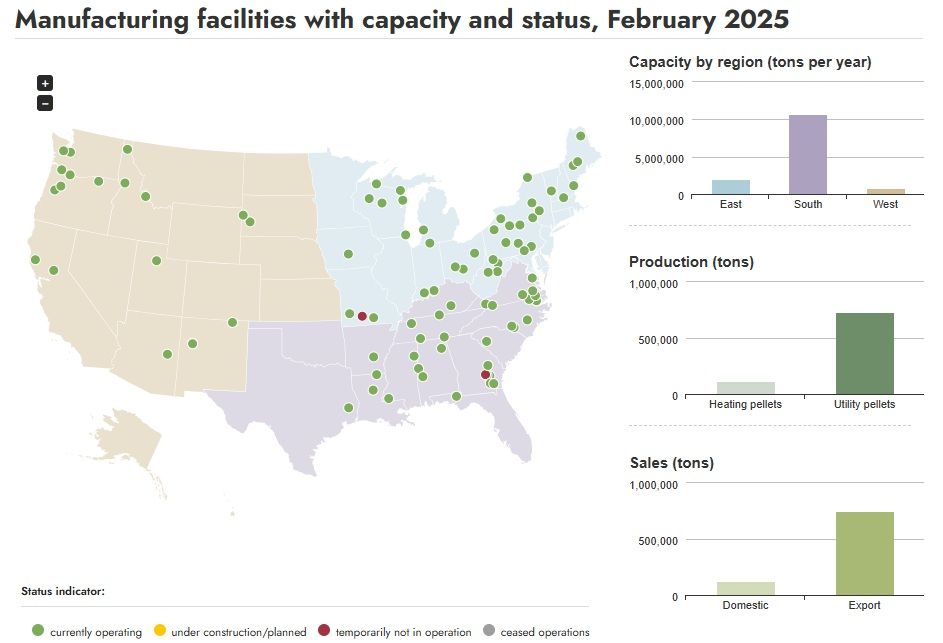The width and height of the screenshot is (943, 643).
Task: Select the green facility marker in Montana
Action: click(128, 150)
